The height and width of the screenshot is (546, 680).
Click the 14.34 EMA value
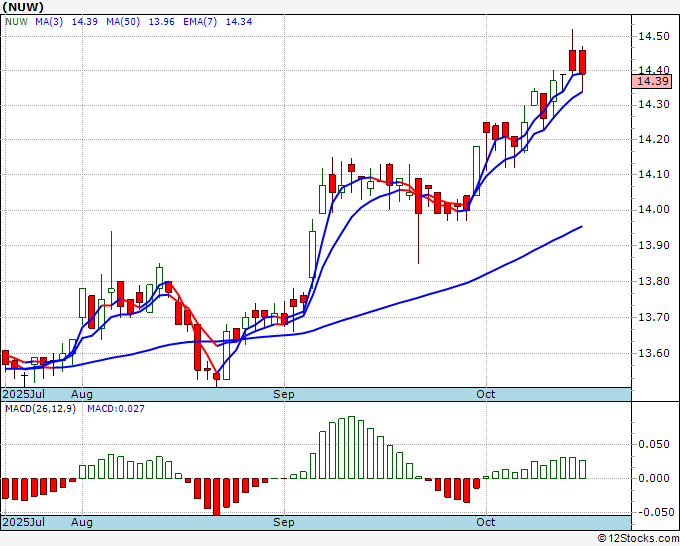(x=239, y=22)
